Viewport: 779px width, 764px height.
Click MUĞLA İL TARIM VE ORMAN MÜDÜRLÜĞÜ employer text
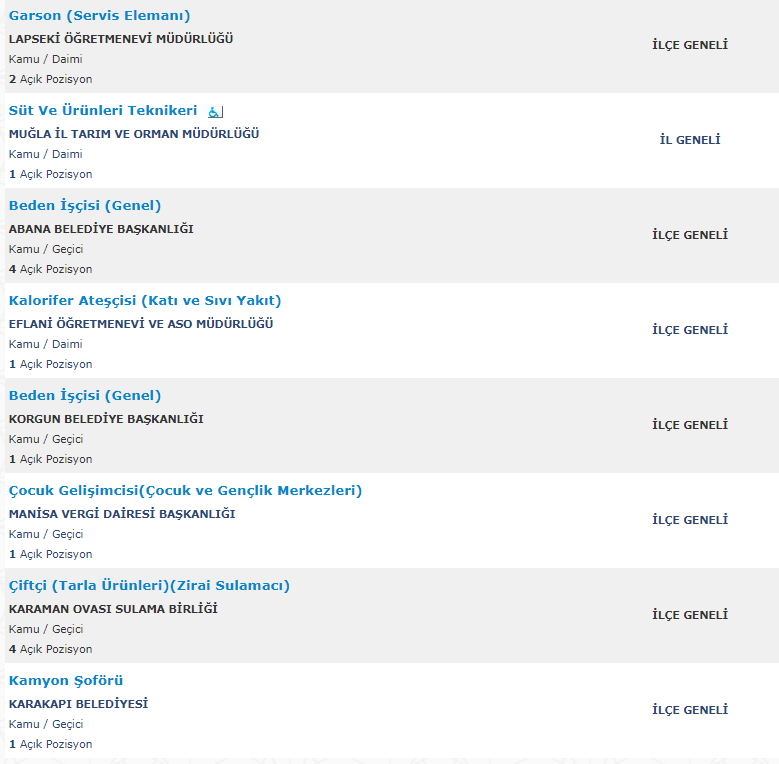pyautogui.click(x=134, y=134)
